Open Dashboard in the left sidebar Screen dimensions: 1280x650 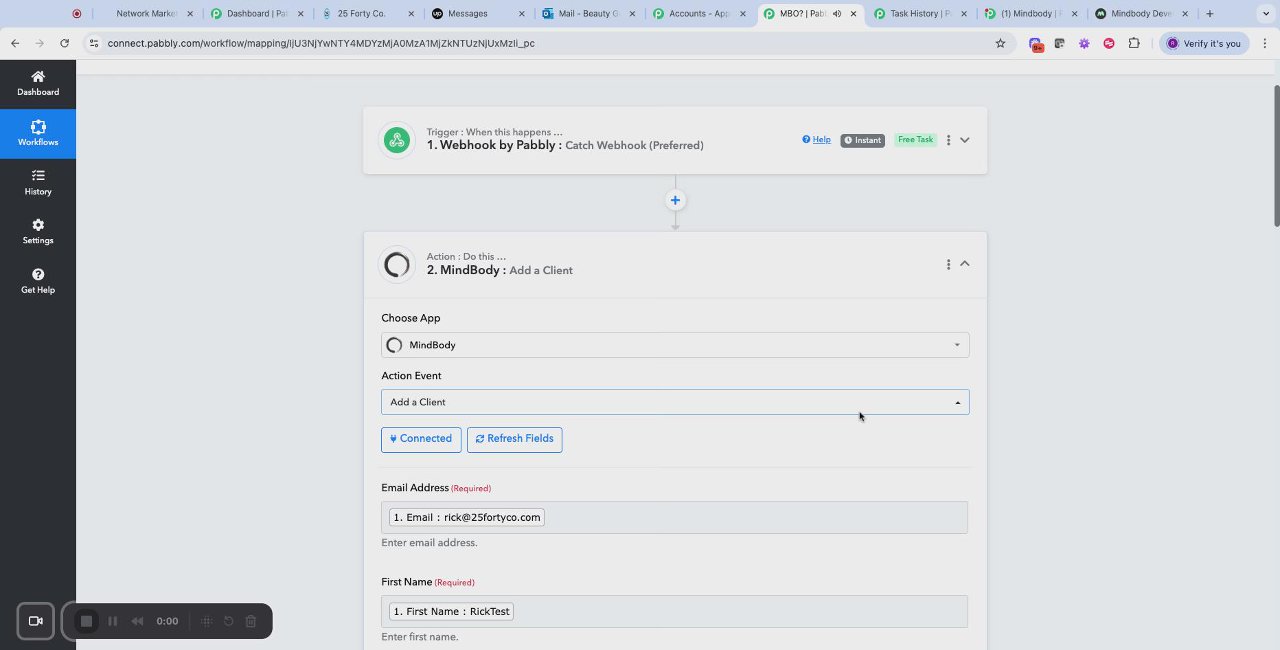point(38,83)
